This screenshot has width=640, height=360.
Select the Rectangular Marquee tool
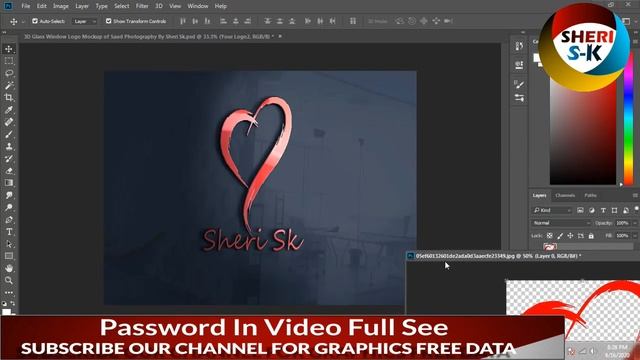coord(9,61)
